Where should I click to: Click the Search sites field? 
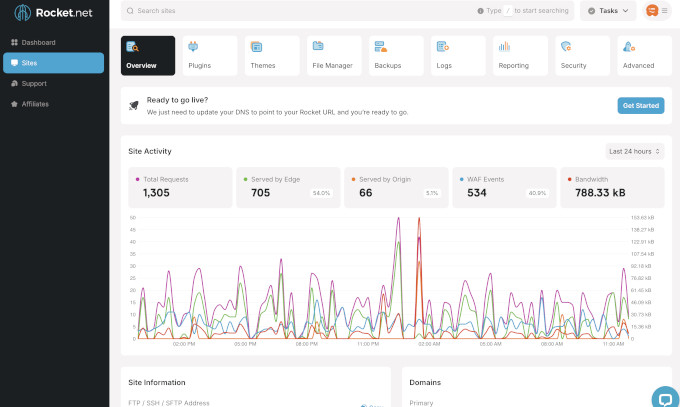(x=347, y=11)
